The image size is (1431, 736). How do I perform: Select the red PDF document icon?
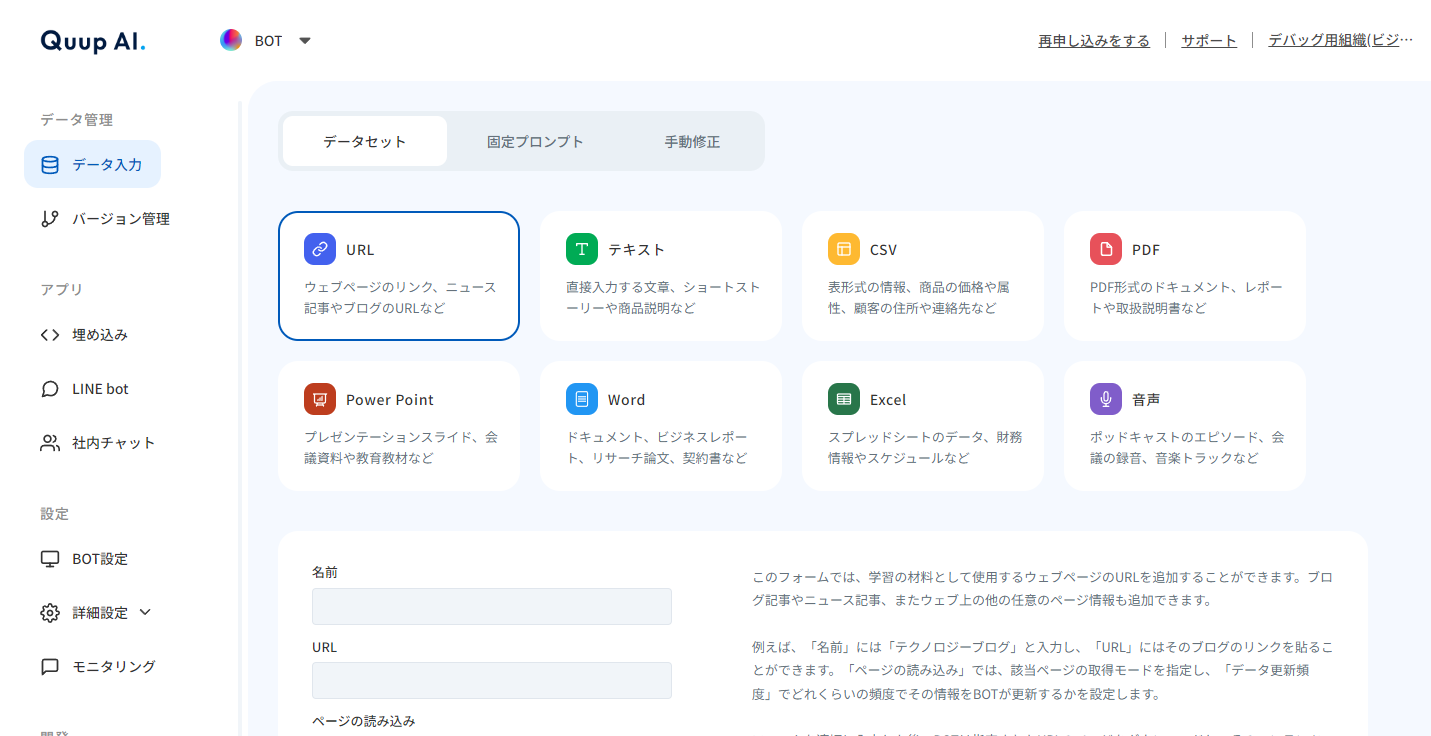tap(1106, 249)
